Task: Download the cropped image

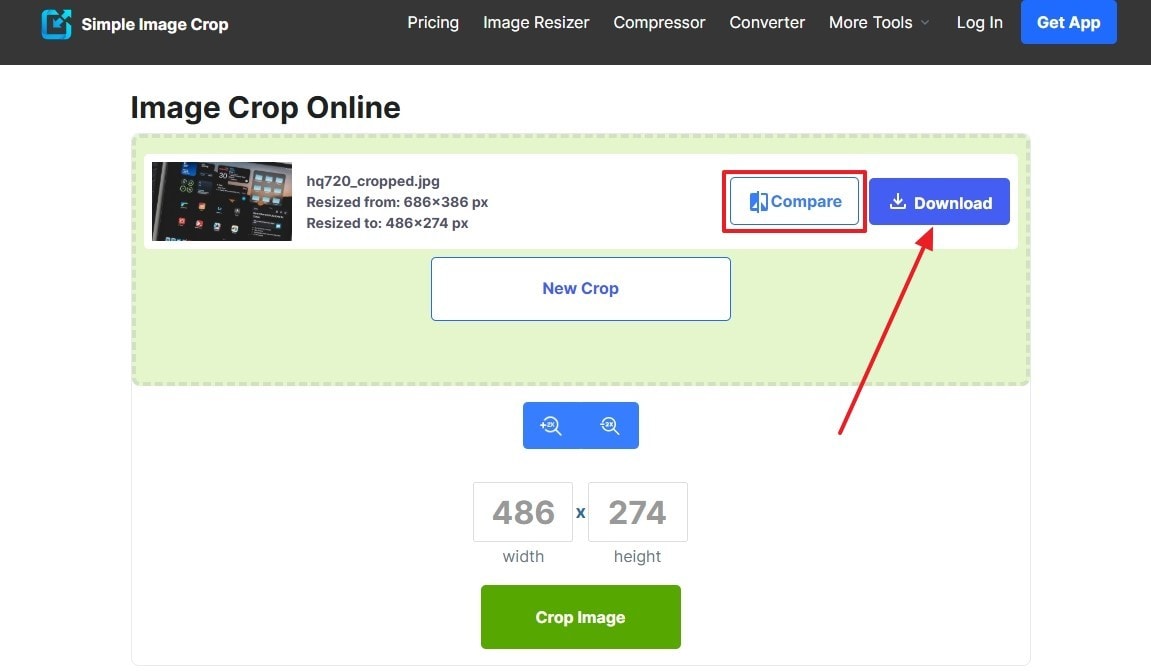Action: pos(940,202)
